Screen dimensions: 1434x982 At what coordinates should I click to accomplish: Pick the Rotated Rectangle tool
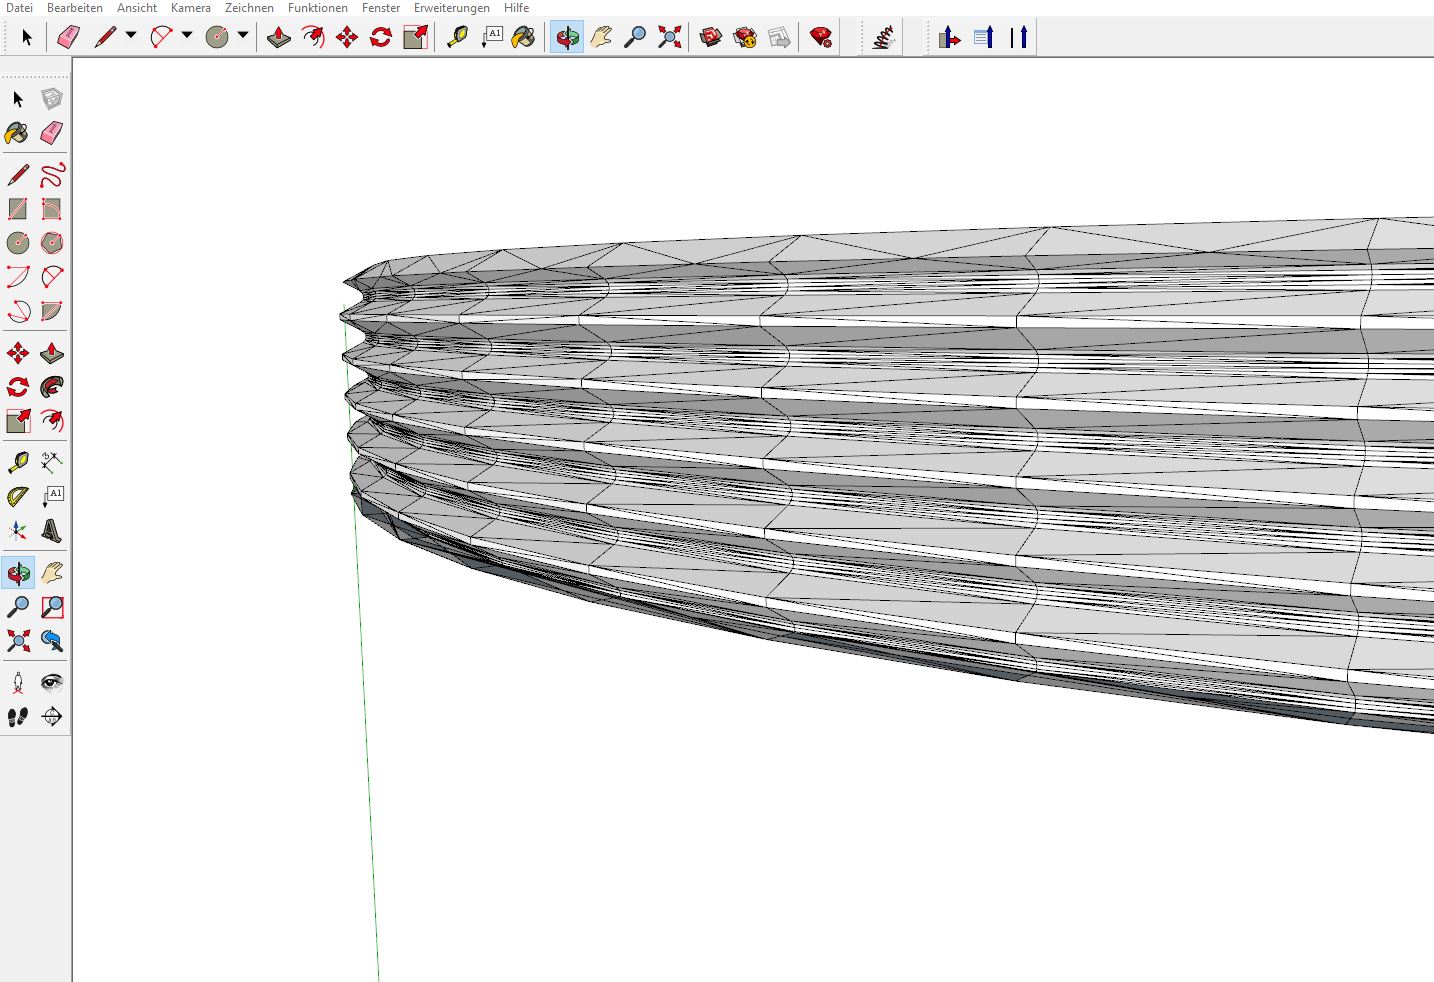coord(52,209)
